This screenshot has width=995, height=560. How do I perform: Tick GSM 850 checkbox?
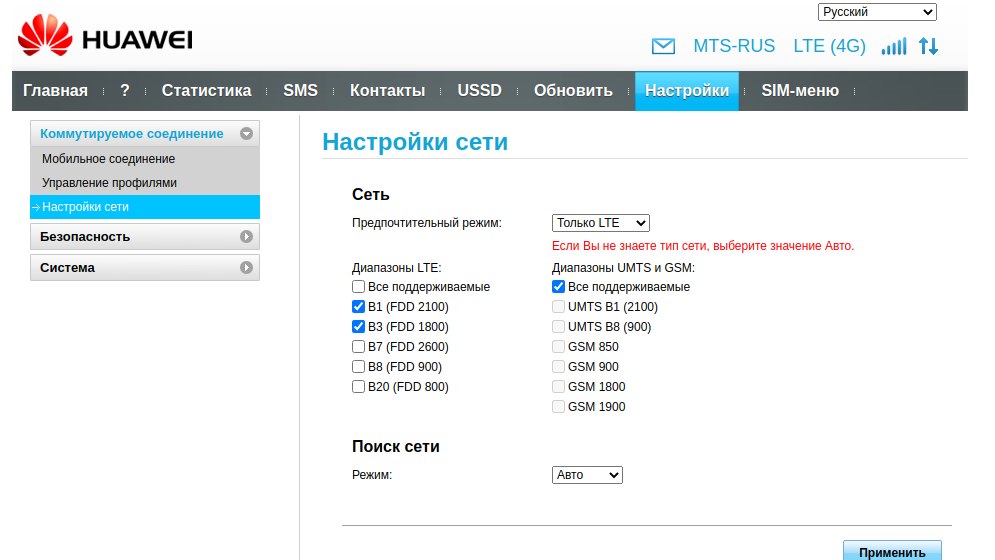tap(558, 347)
